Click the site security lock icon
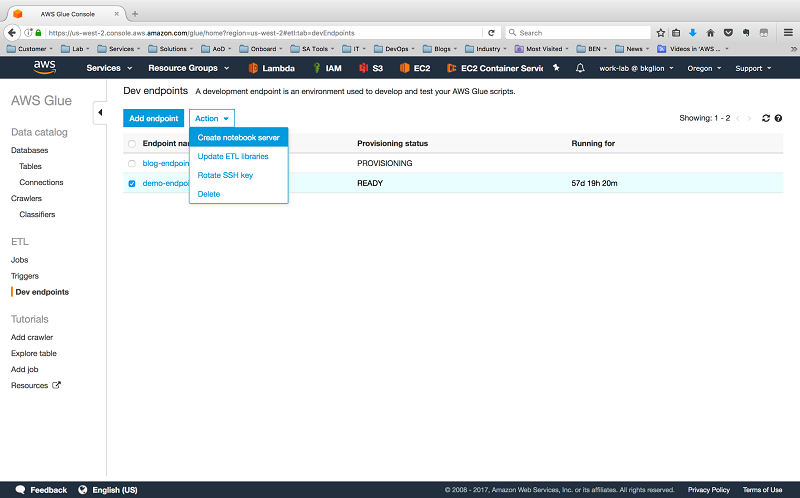 pyautogui.click(x=38, y=33)
